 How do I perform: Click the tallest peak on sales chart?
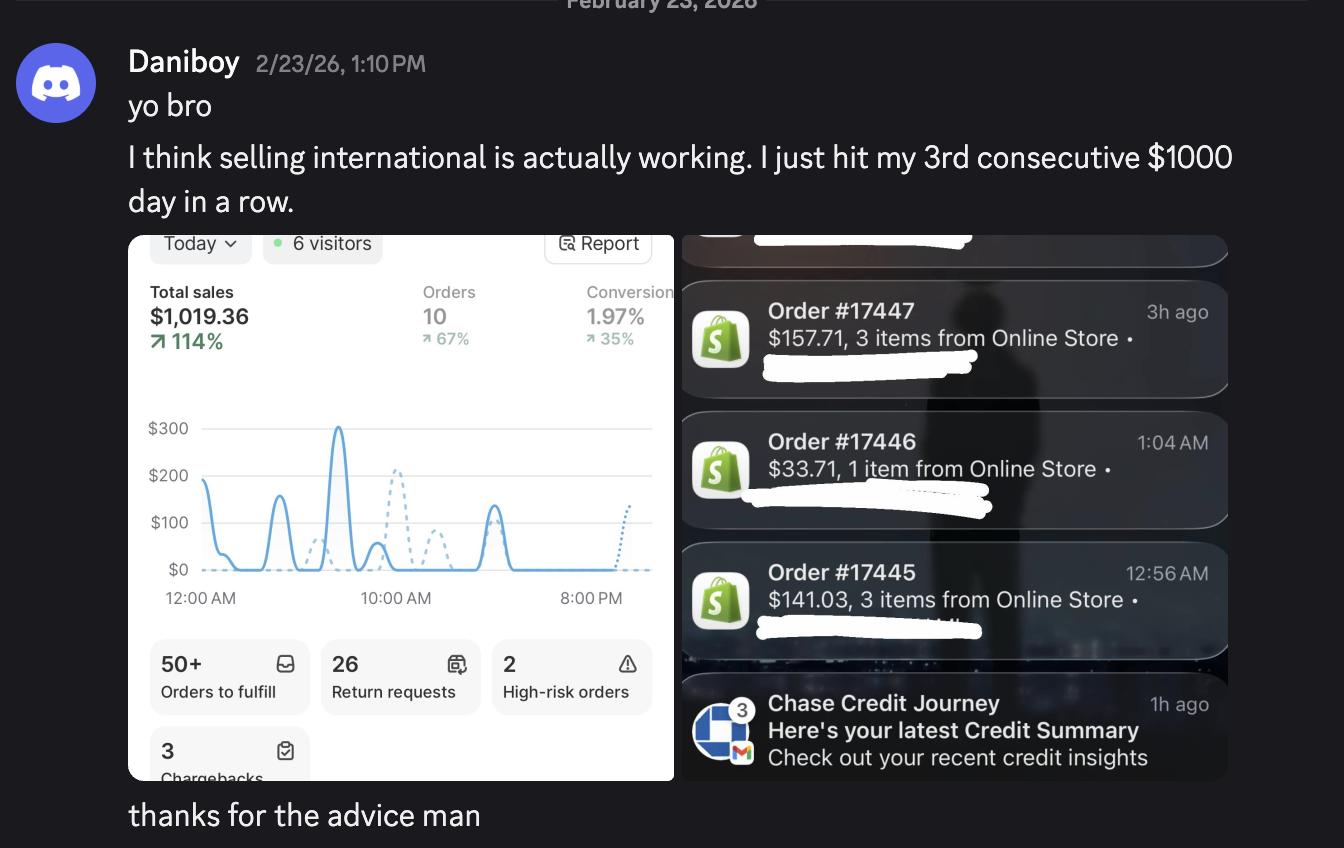coord(338,428)
